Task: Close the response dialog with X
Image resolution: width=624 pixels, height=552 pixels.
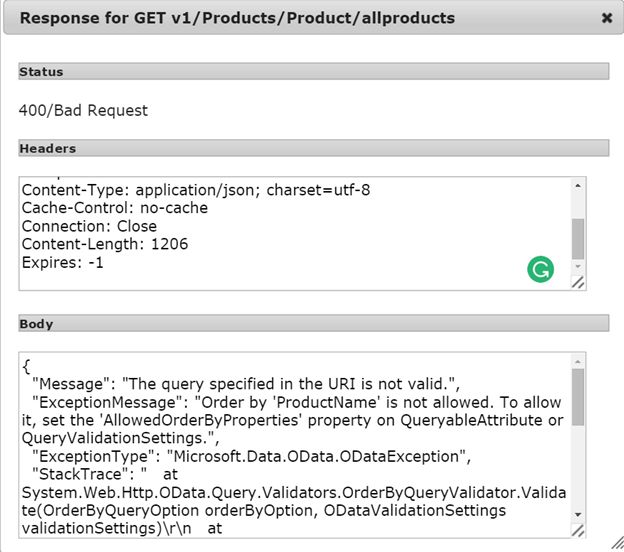Action: click(x=606, y=18)
